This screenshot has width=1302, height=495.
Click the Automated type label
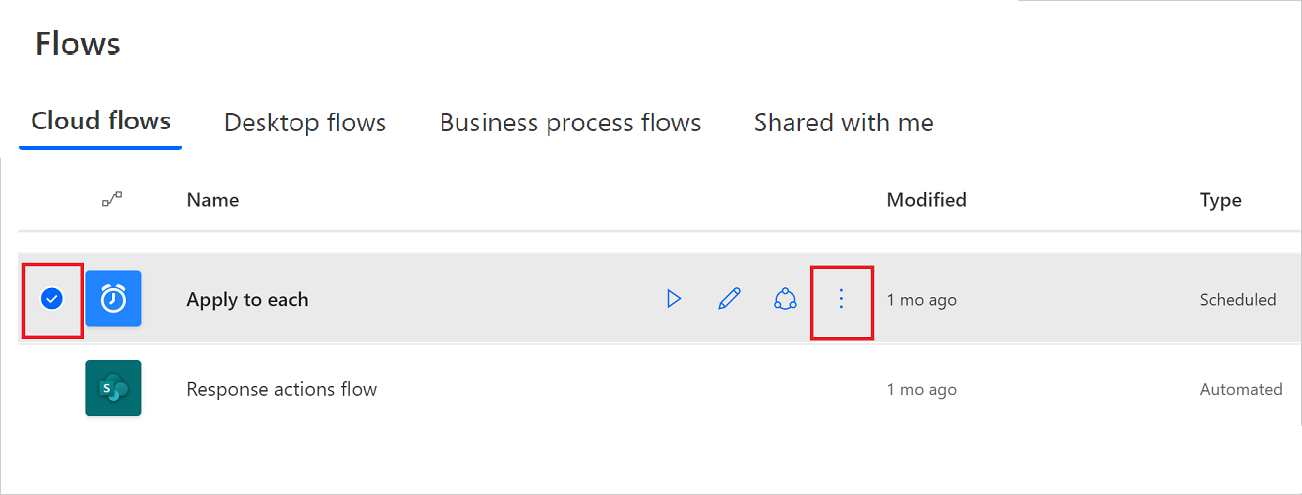tap(1241, 389)
